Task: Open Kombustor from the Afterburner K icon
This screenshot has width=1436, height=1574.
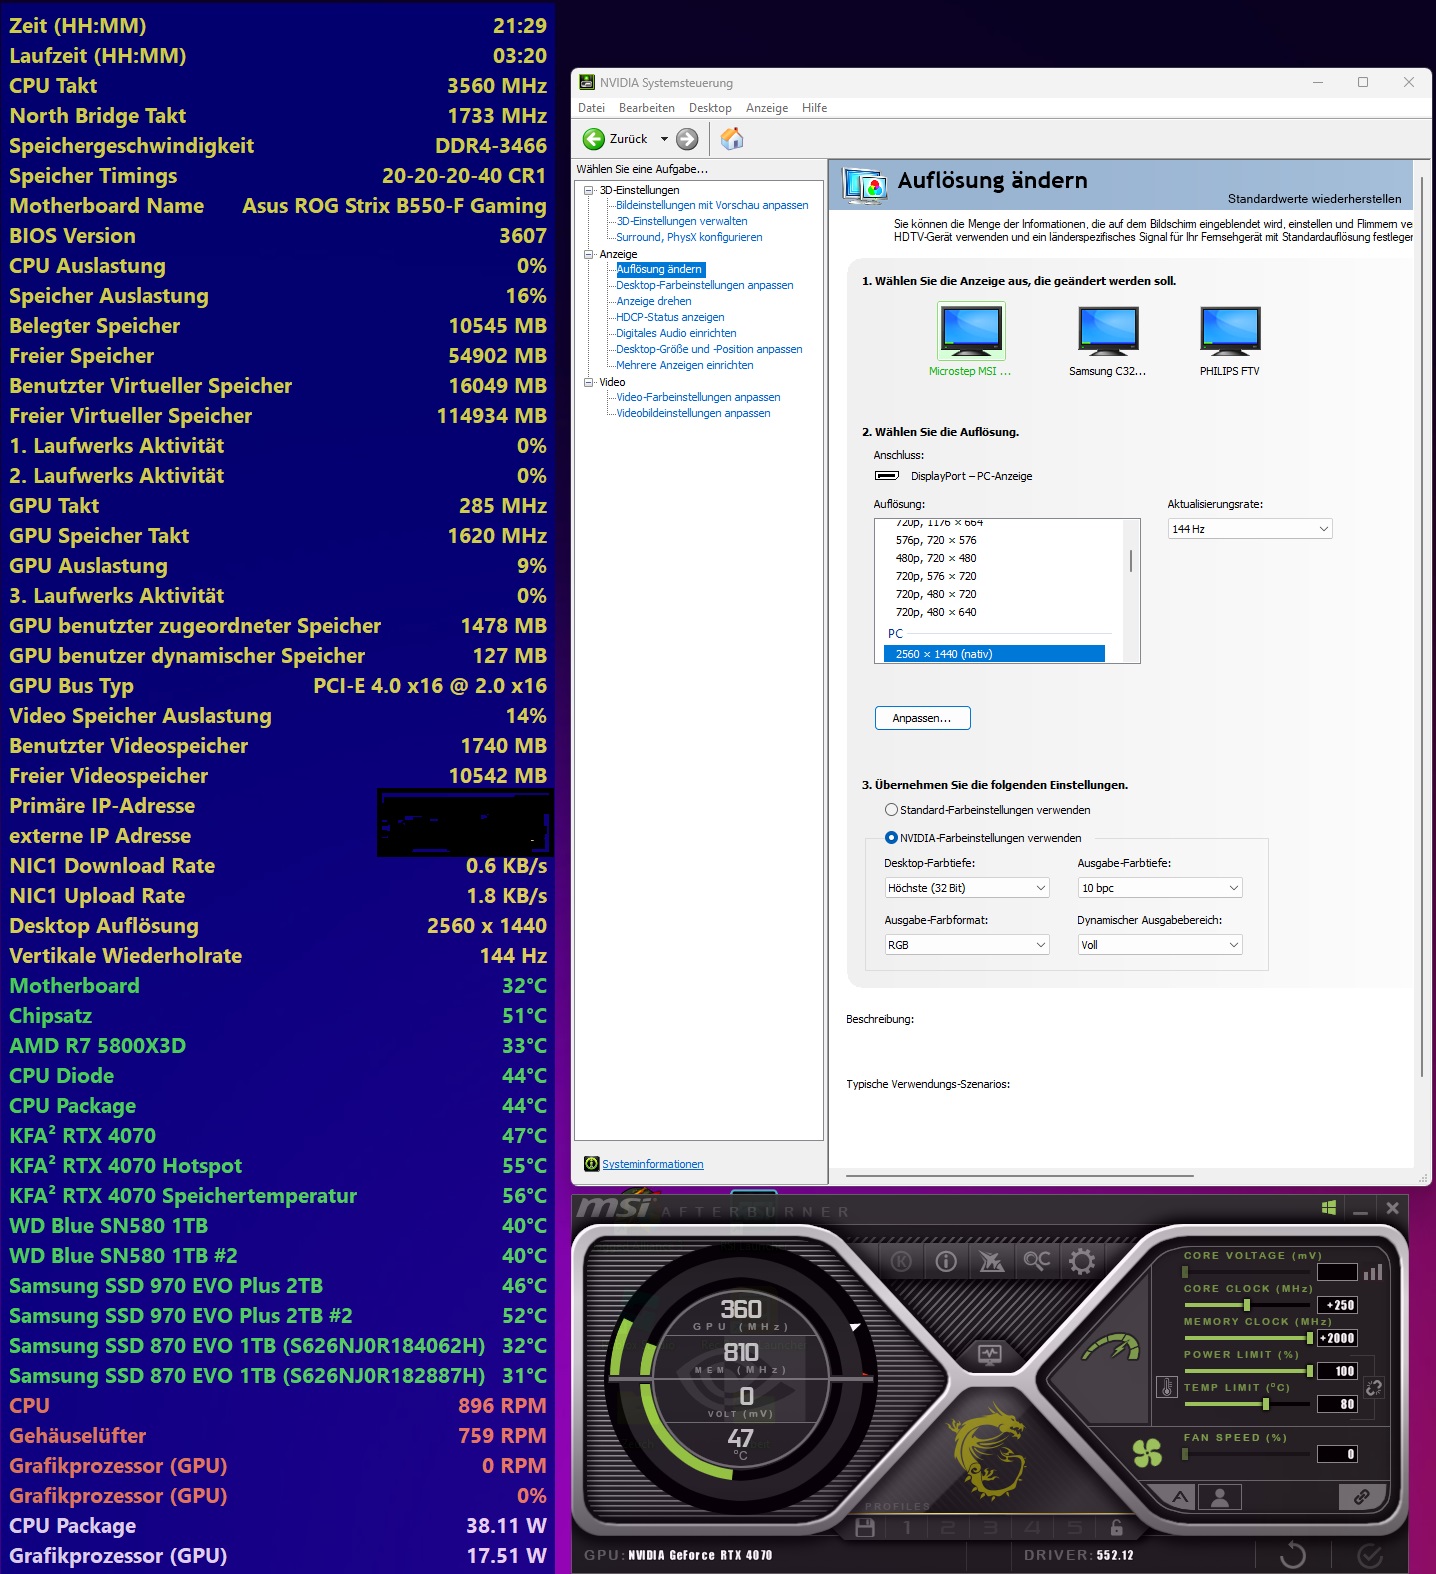Action: tap(901, 1261)
